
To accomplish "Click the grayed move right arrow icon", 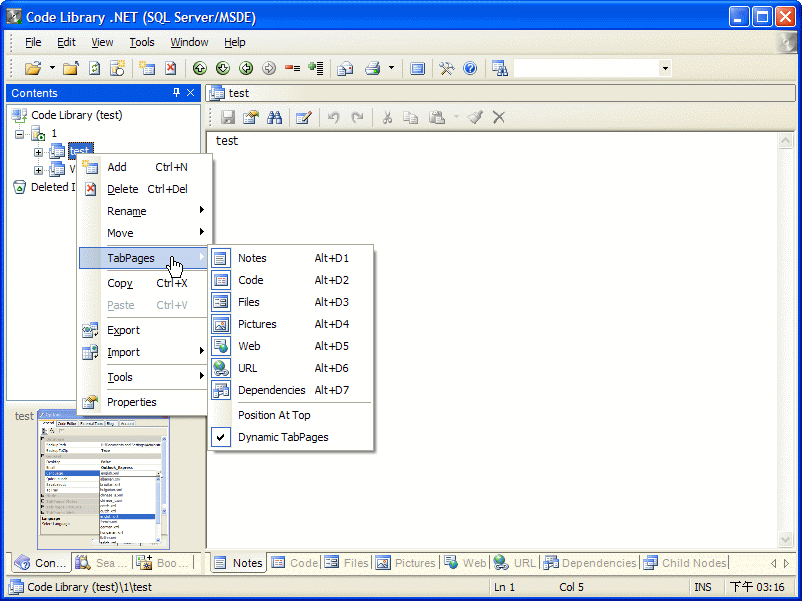I will 269,68.
